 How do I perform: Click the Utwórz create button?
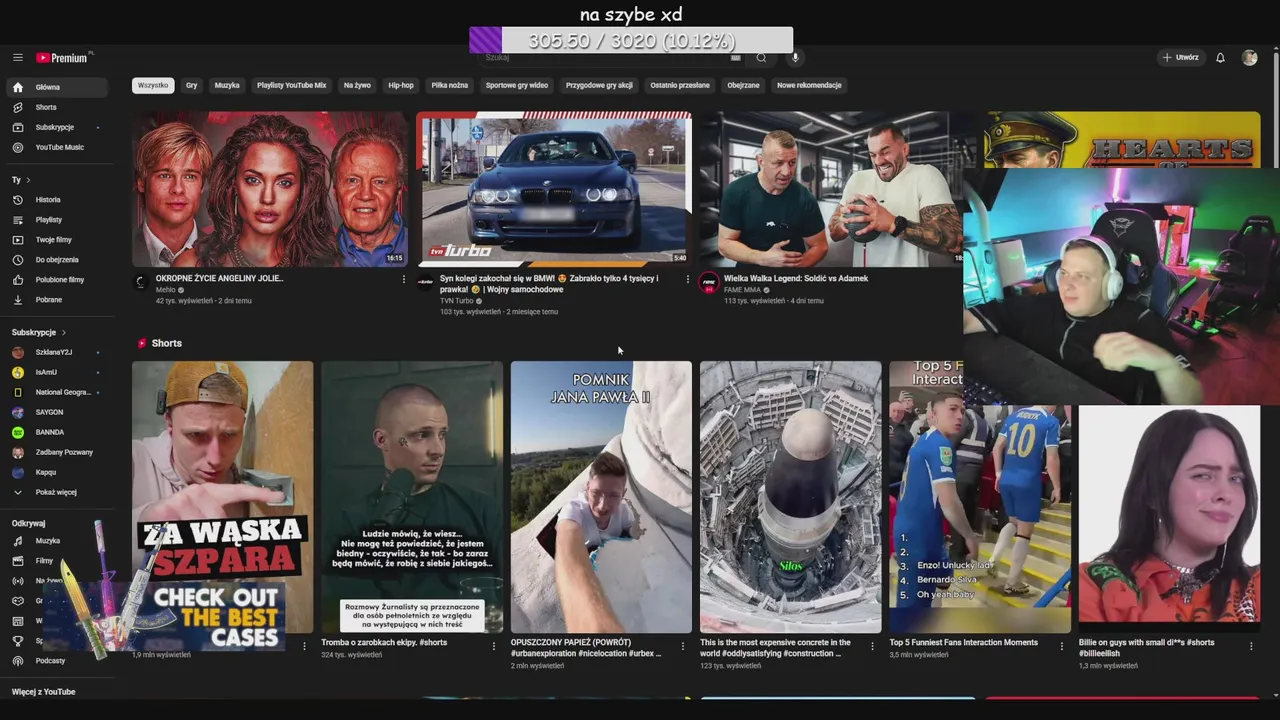(x=1180, y=58)
